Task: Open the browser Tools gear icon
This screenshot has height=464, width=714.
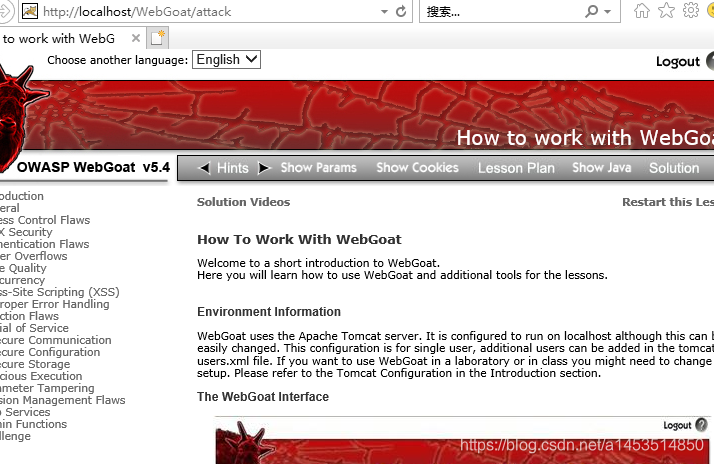Action: 691,10
